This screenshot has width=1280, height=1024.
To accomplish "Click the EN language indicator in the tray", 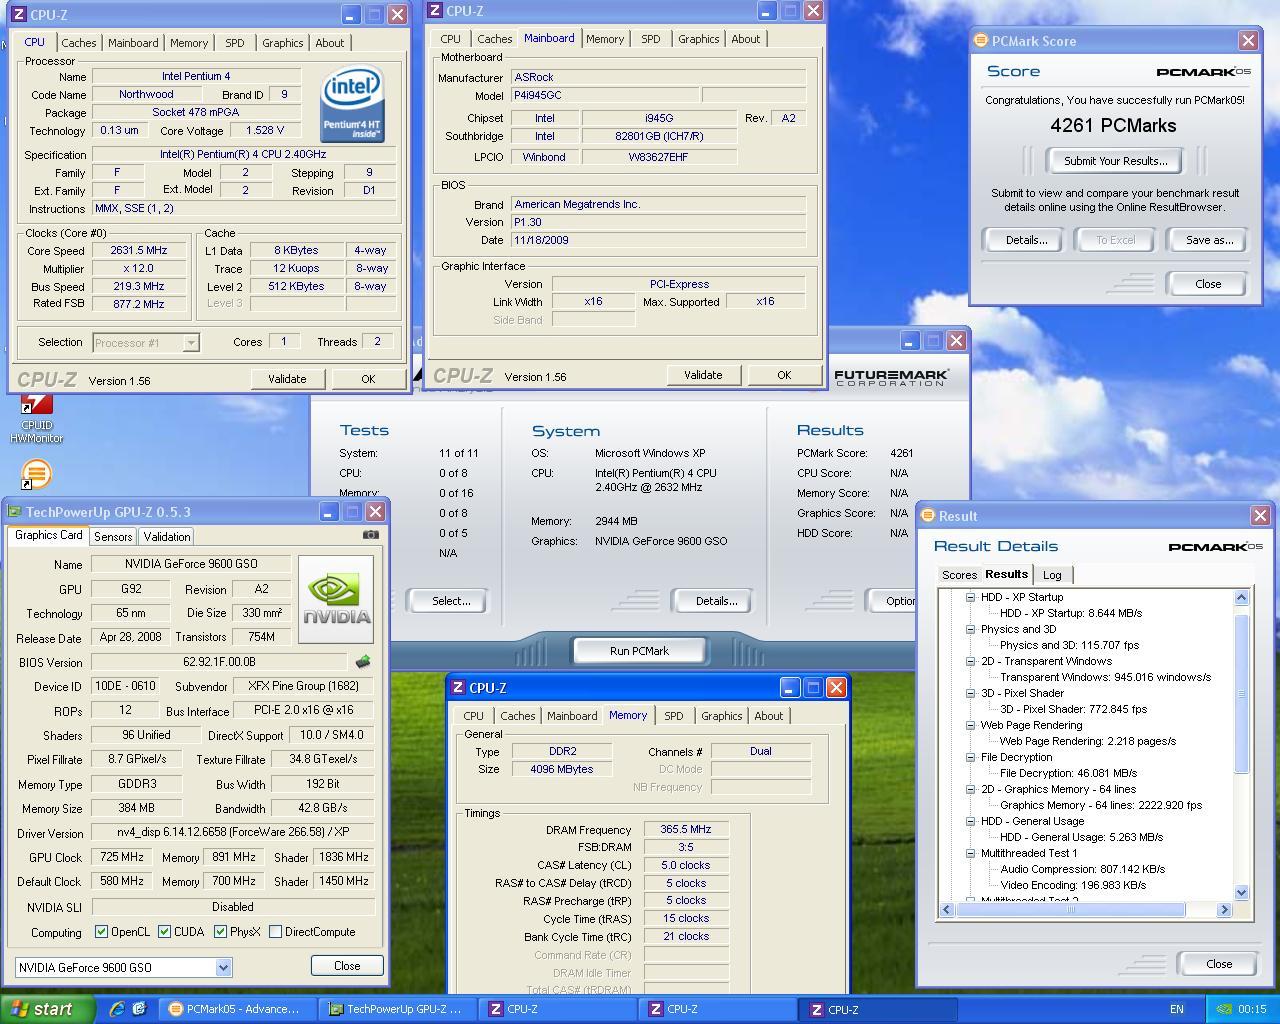I will 1177,1009.
